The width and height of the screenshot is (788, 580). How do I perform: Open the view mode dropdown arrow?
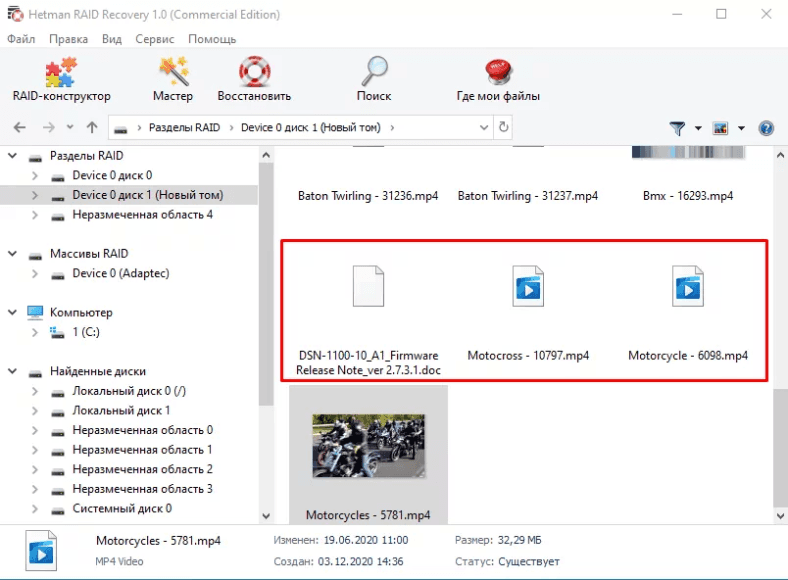(741, 128)
